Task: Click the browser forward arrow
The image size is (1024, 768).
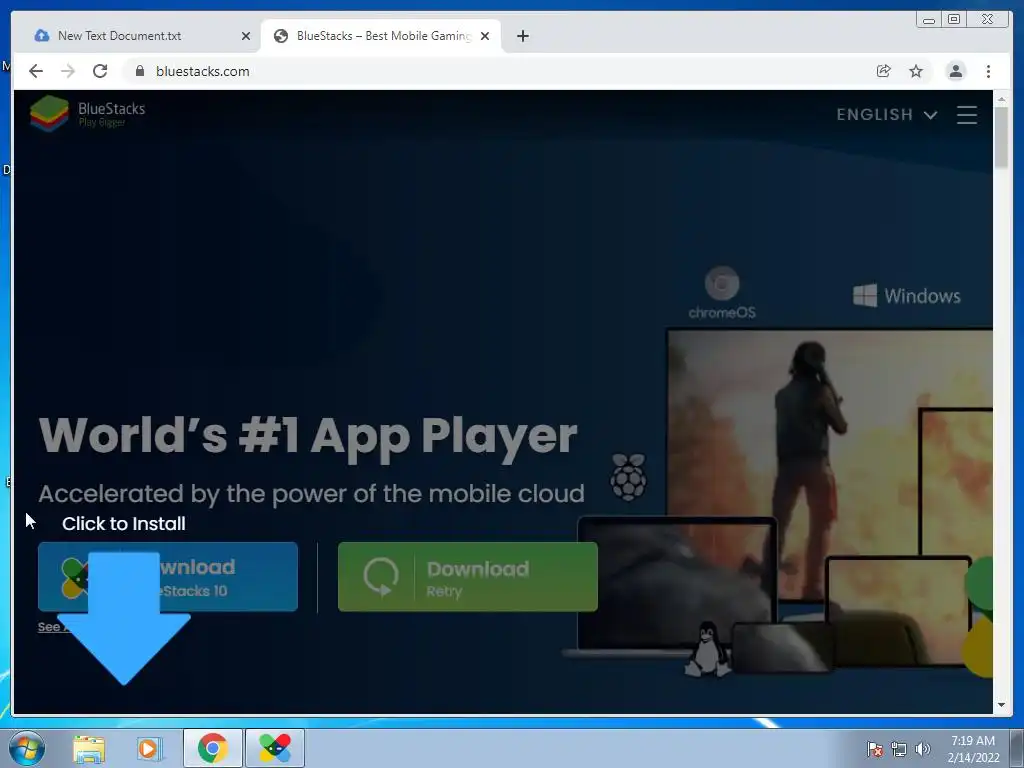Action: [x=68, y=71]
